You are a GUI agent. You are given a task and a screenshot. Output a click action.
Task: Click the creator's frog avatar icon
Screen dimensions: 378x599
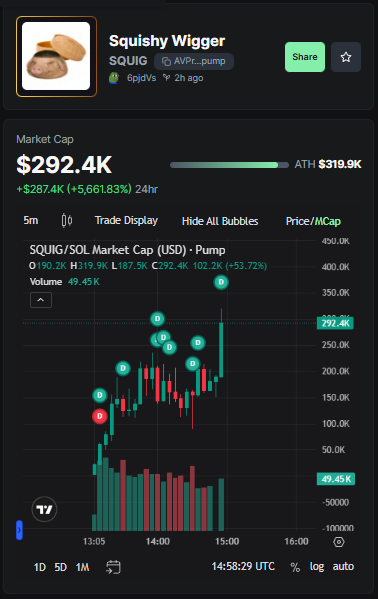tap(114, 78)
